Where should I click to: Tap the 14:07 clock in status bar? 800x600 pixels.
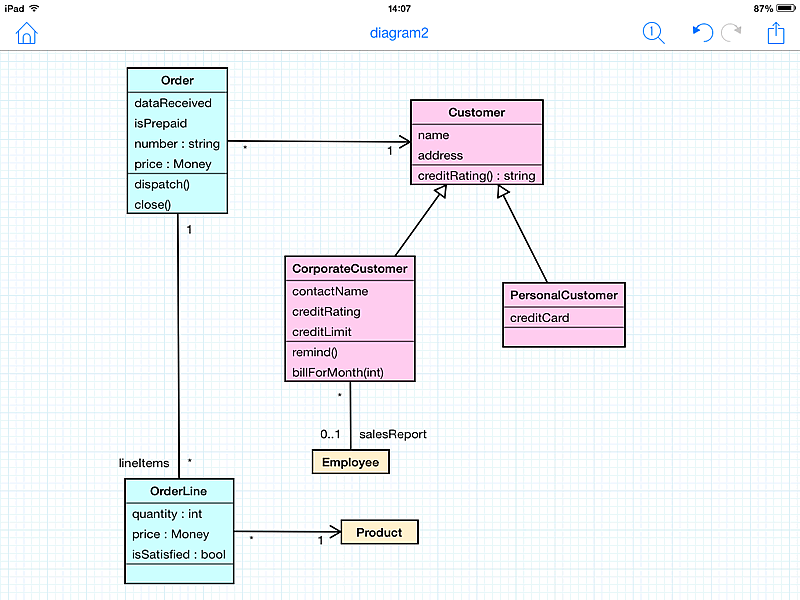point(399,9)
